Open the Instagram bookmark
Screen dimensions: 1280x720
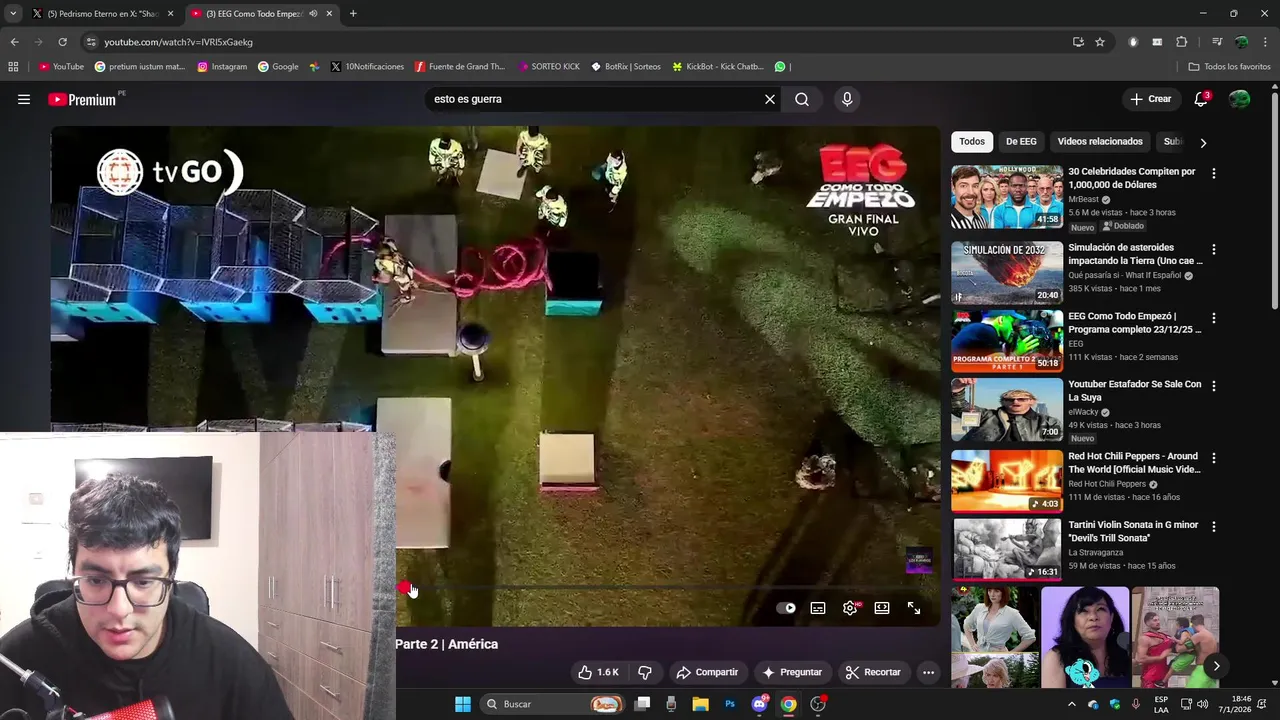222,67
